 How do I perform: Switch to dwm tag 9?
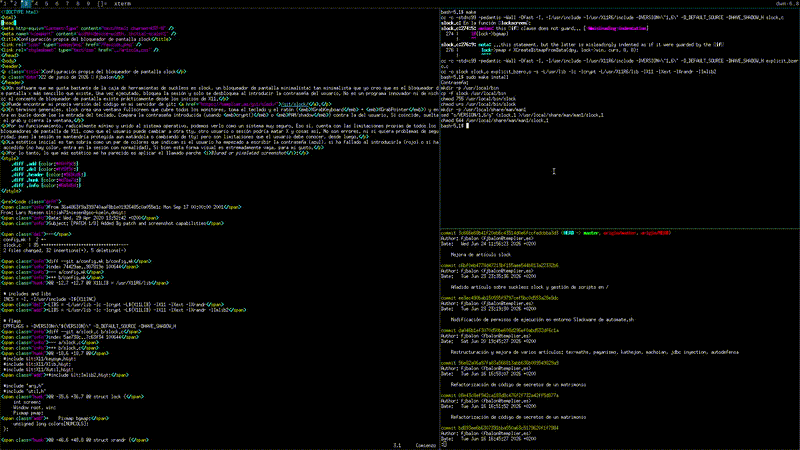coord(88,3)
